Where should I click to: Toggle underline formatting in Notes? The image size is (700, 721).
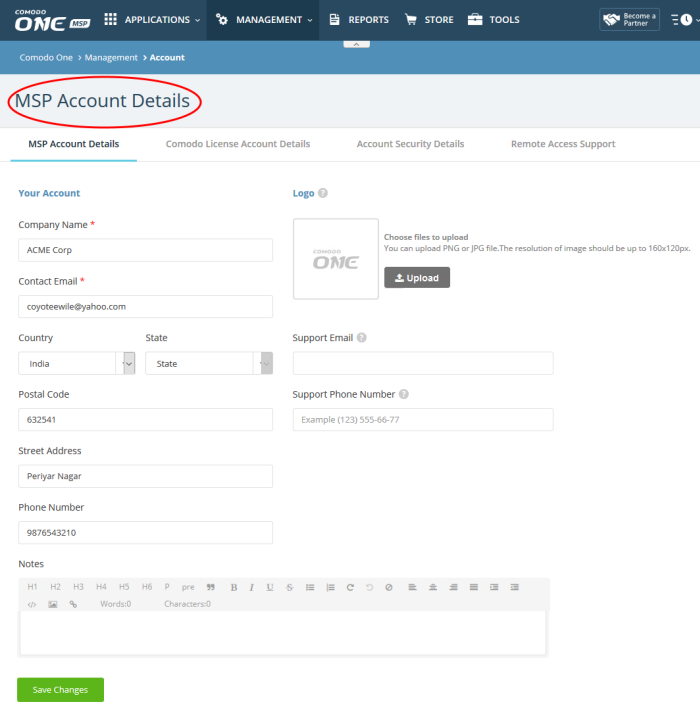coord(270,587)
